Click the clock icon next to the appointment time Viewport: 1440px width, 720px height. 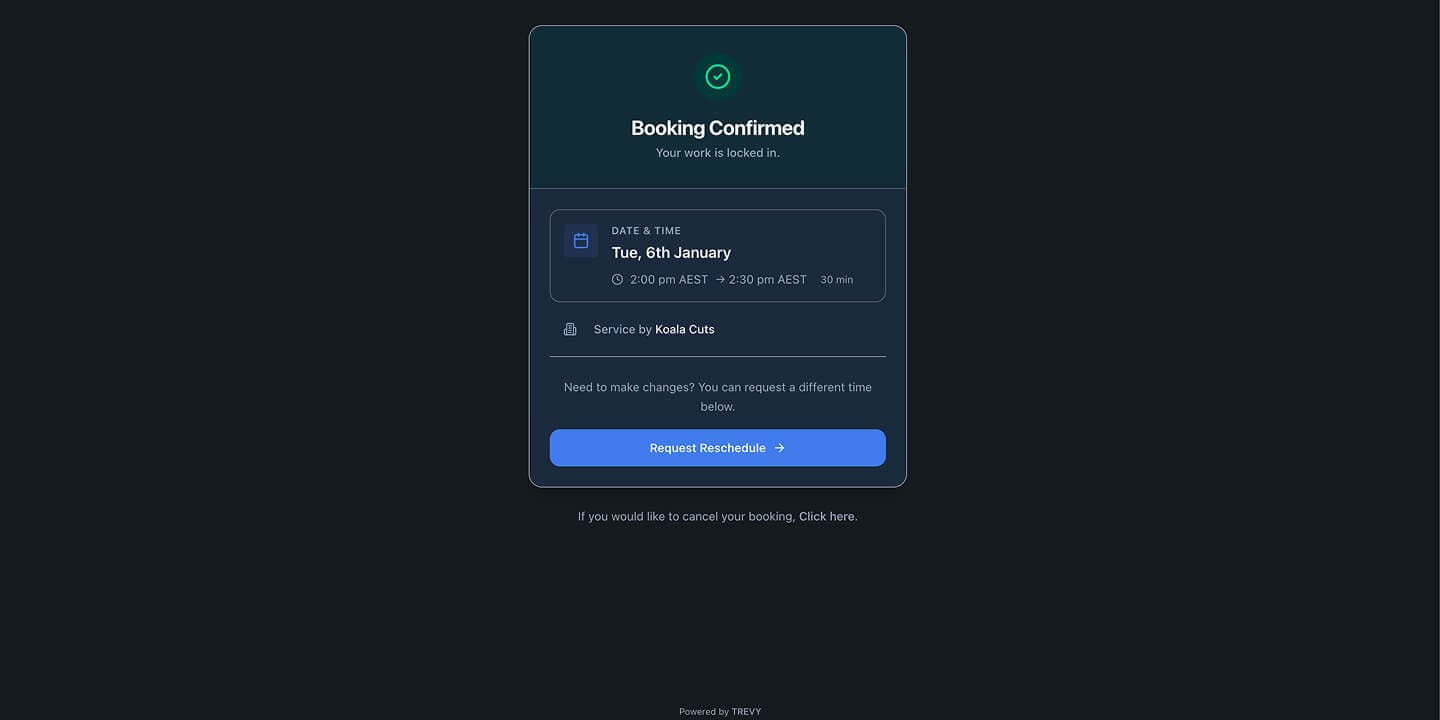(617, 279)
